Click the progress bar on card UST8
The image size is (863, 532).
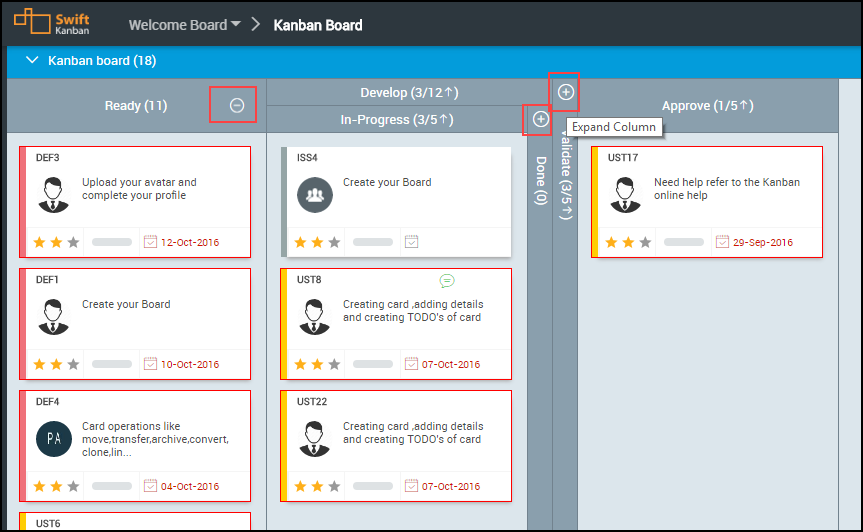click(x=373, y=364)
